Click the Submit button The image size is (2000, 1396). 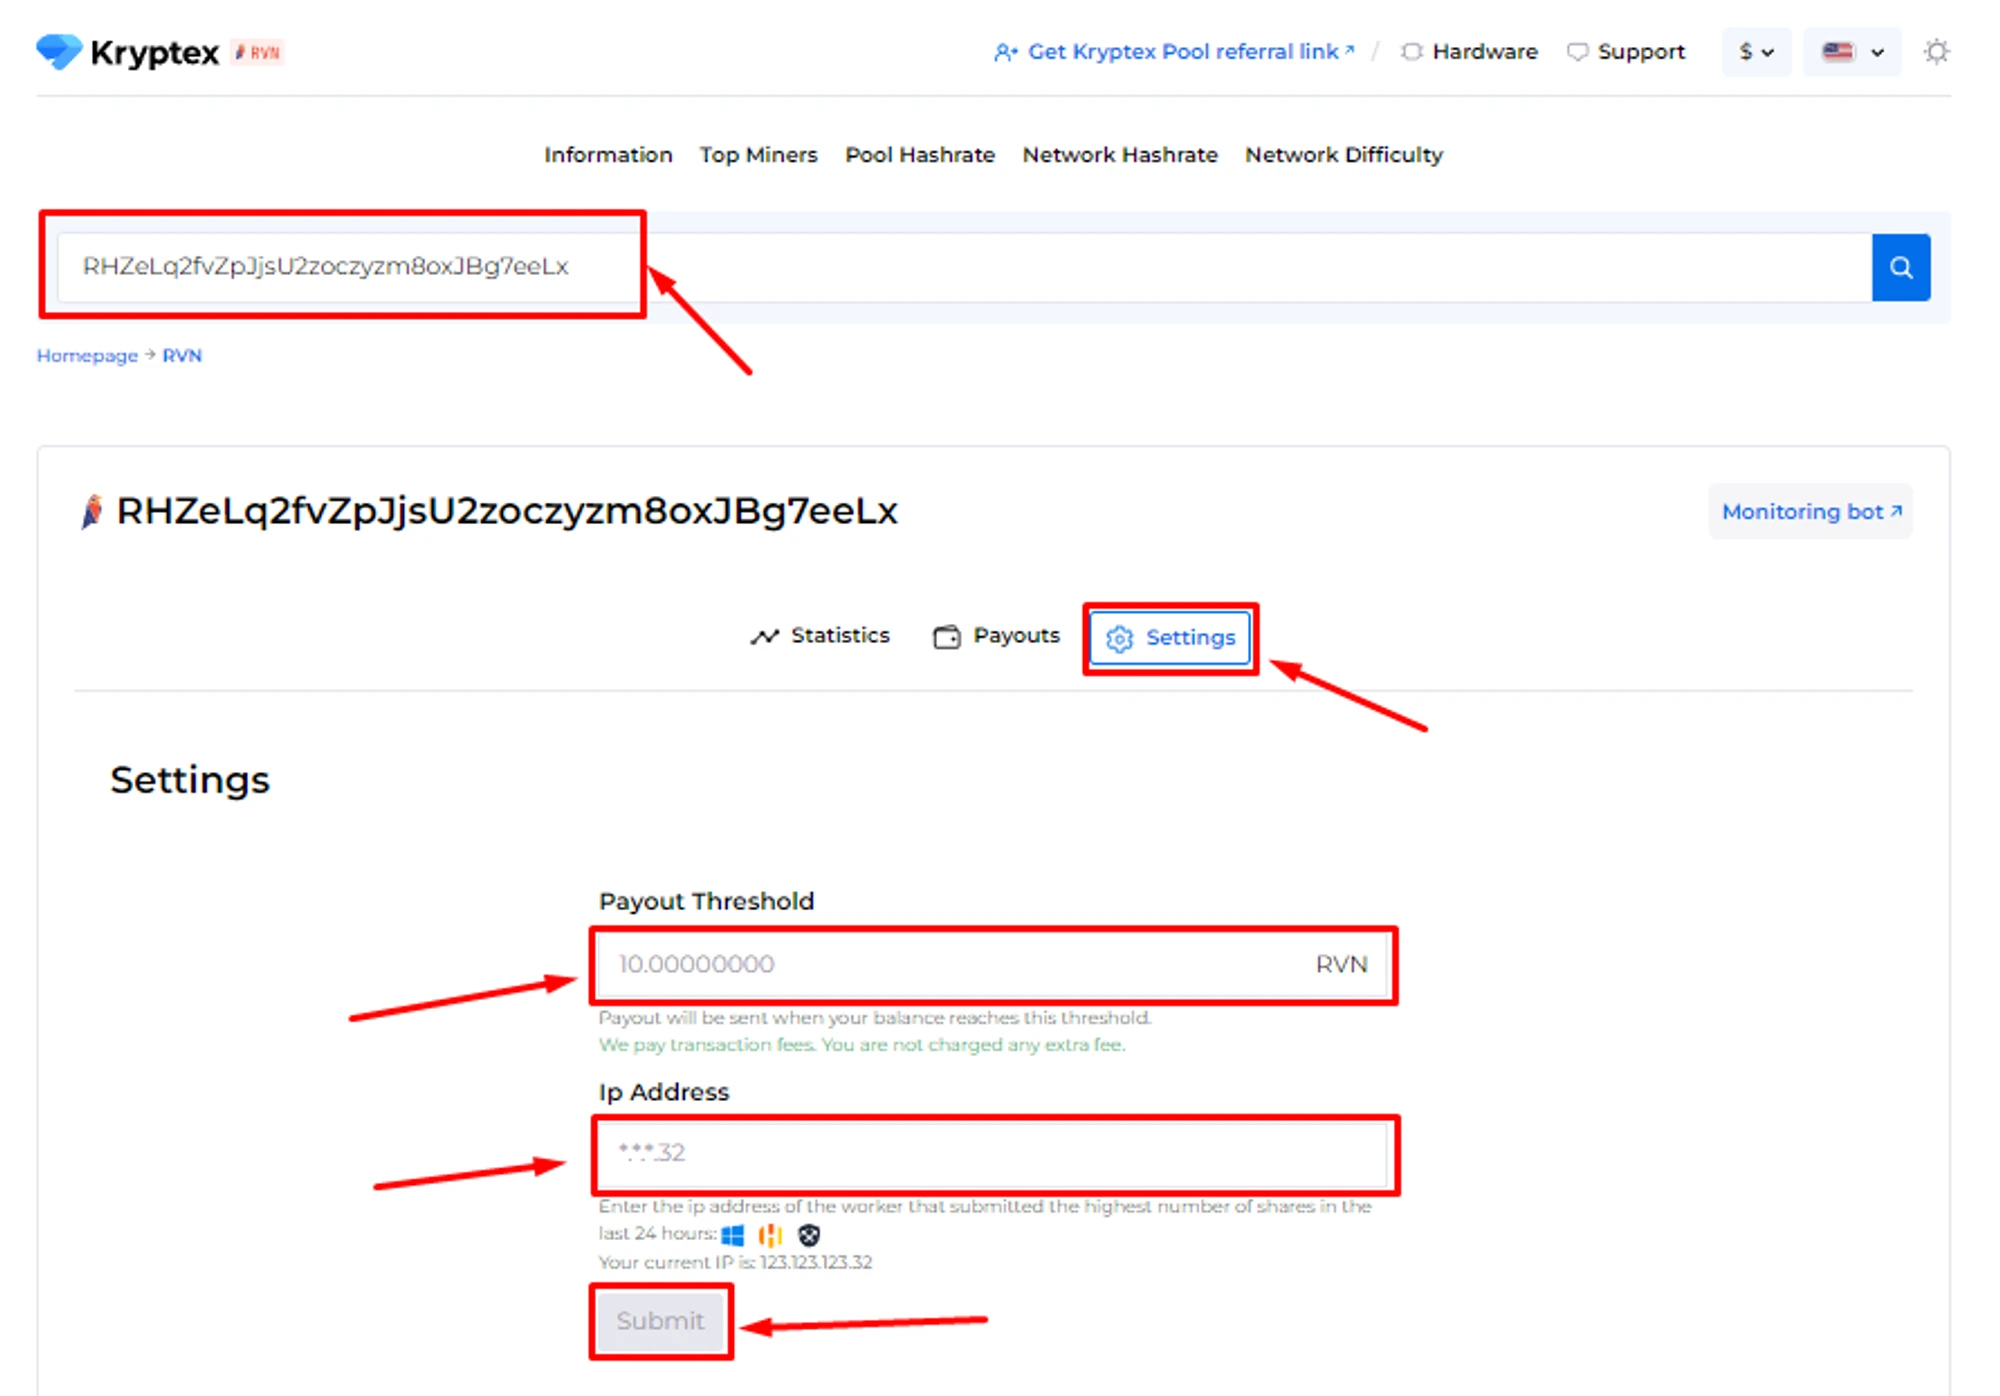(x=660, y=1321)
